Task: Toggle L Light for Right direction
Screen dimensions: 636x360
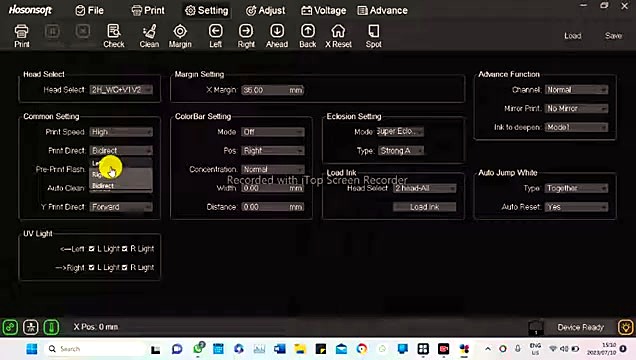Action: [91, 267]
